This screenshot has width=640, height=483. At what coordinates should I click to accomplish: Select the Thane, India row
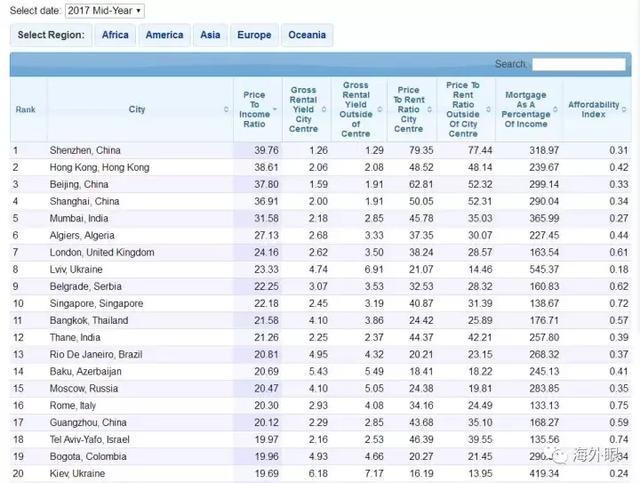(x=320, y=337)
